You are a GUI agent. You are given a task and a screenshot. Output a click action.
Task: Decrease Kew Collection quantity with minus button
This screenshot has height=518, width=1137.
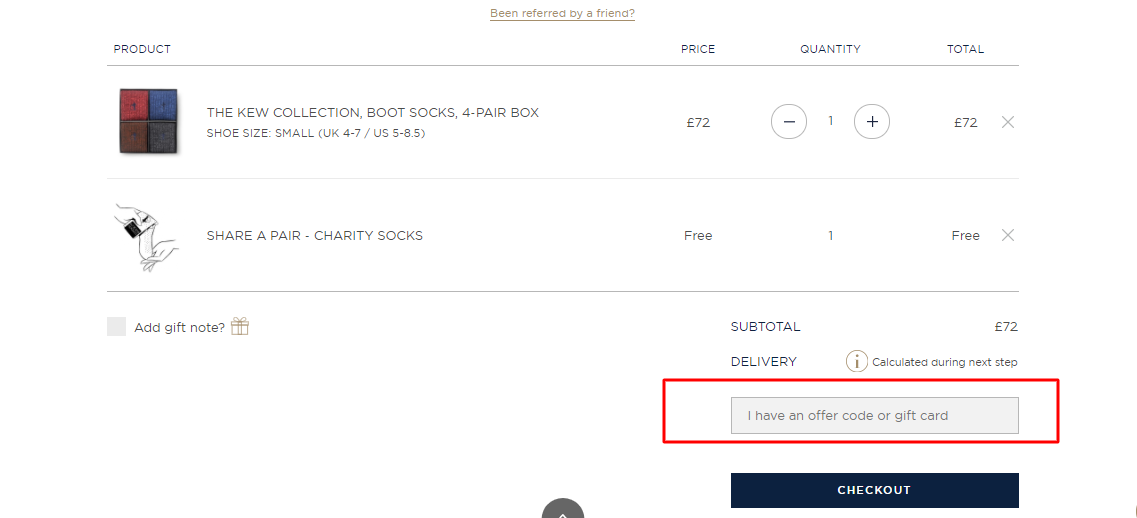pyautogui.click(x=789, y=122)
